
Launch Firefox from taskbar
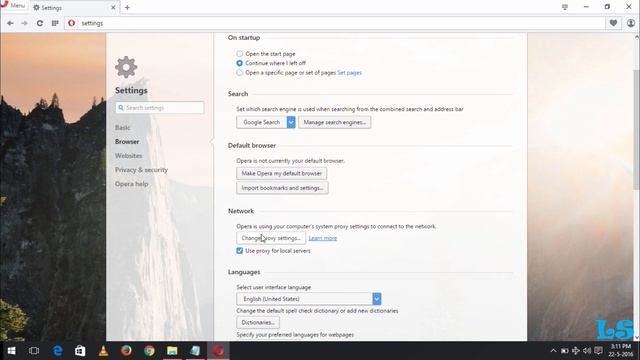pyautogui.click(x=126, y=351)
